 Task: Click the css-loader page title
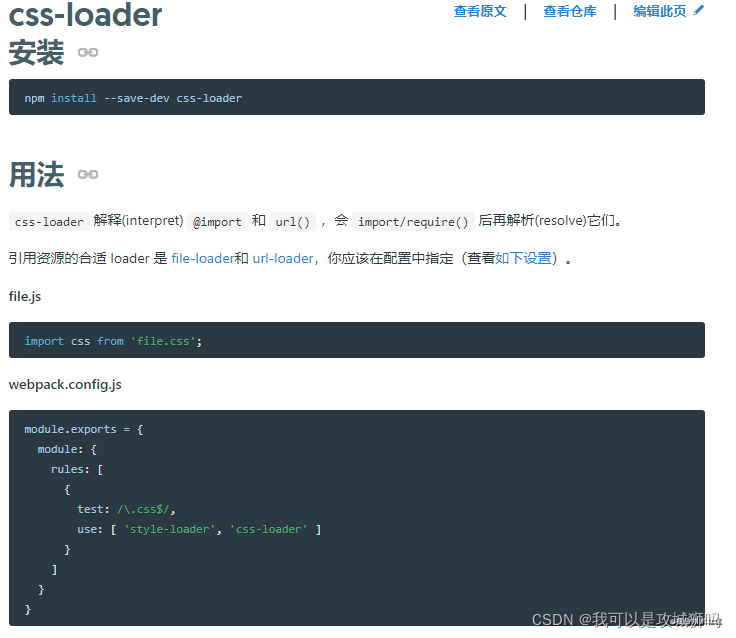[85, 15]
